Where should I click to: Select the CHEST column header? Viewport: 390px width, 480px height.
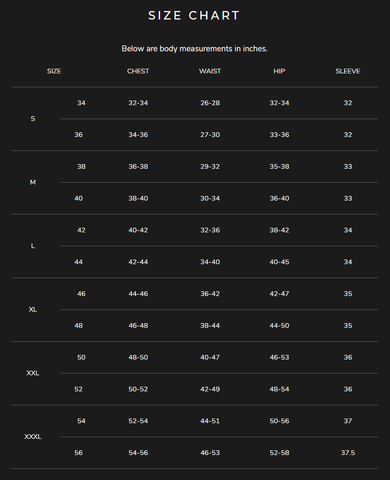coord(138,71)
